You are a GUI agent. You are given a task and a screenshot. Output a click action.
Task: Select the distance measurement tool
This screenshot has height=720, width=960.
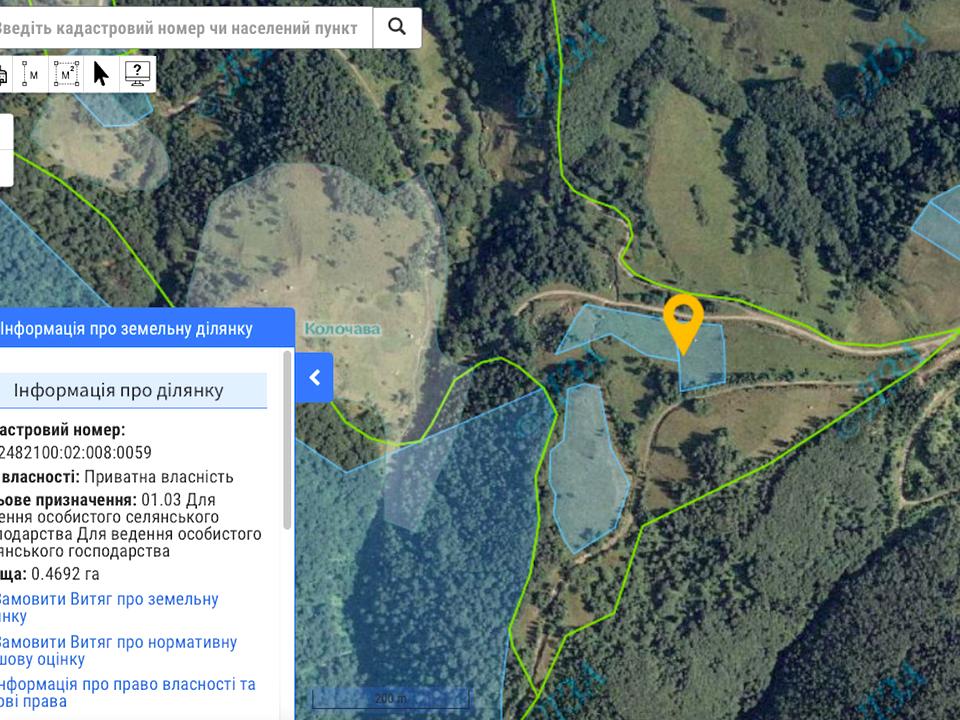pos(32,73)
